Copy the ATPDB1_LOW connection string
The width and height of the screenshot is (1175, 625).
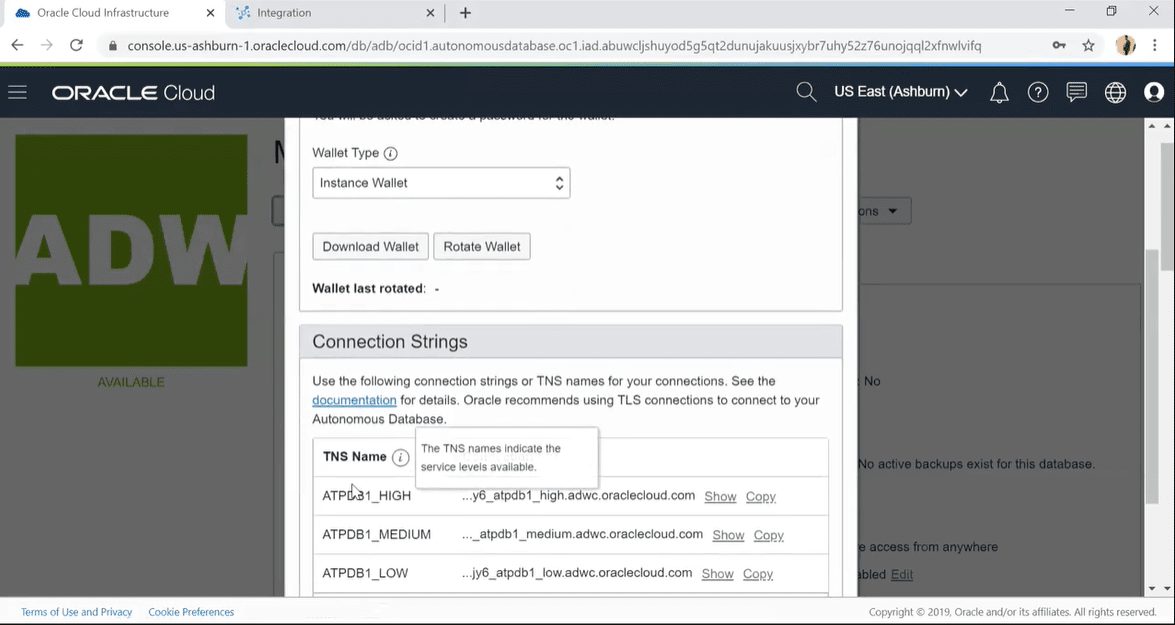click(x=758, y=574)
